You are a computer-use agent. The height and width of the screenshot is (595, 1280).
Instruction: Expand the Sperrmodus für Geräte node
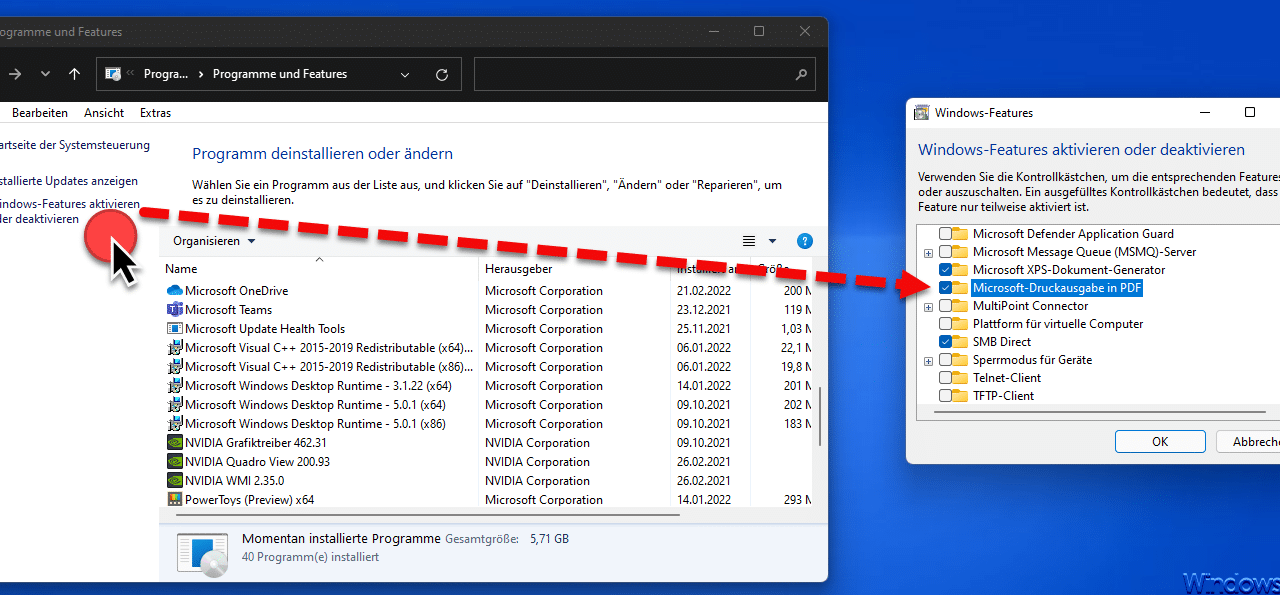coord(929,360)
